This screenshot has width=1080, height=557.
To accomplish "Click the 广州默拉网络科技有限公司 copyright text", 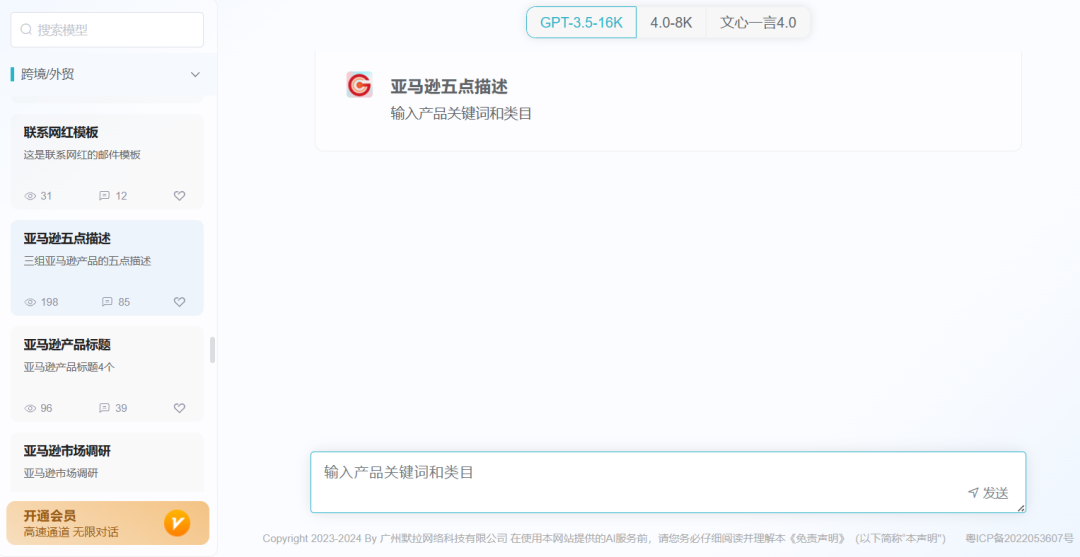I will 444,538.
